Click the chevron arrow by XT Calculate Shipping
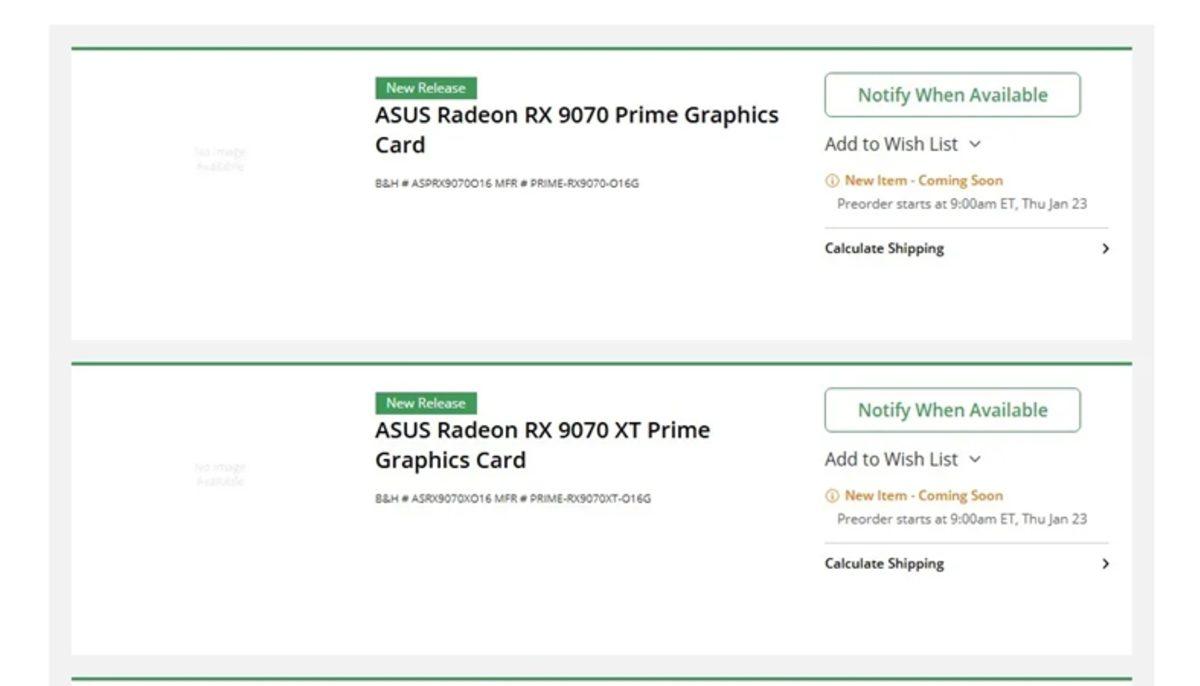 point(1106,562)
